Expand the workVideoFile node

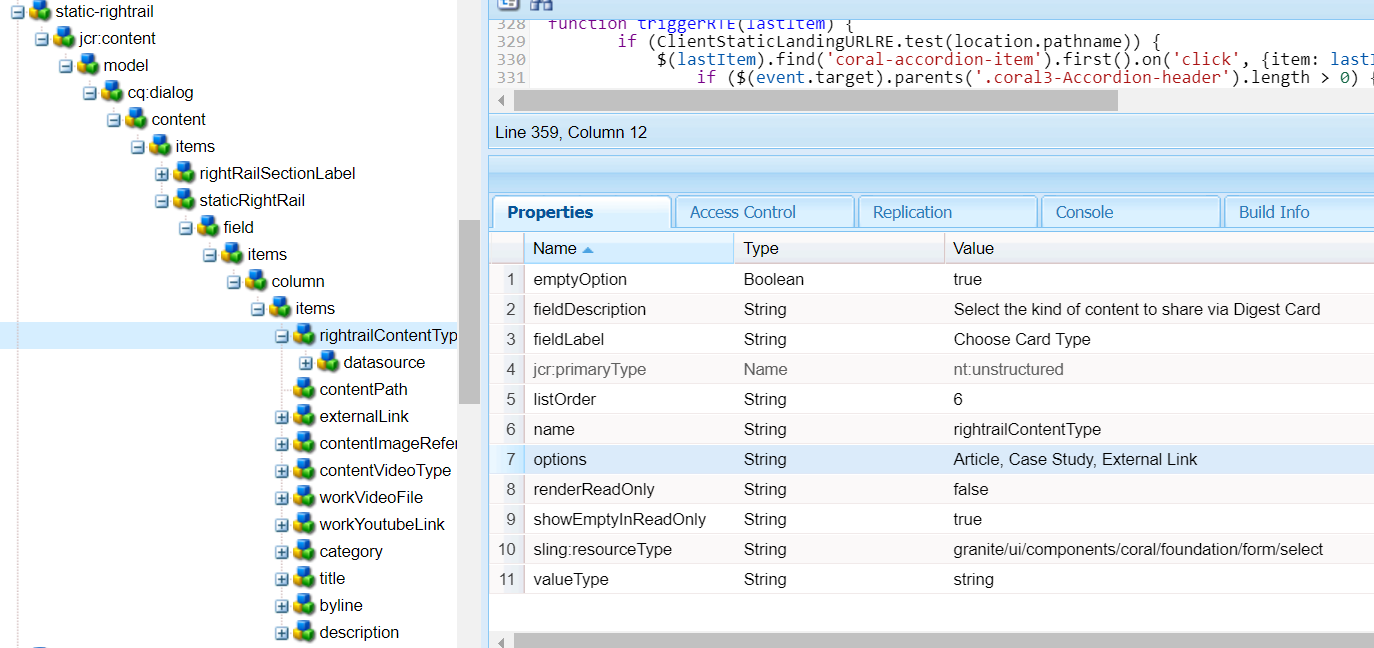281,497
